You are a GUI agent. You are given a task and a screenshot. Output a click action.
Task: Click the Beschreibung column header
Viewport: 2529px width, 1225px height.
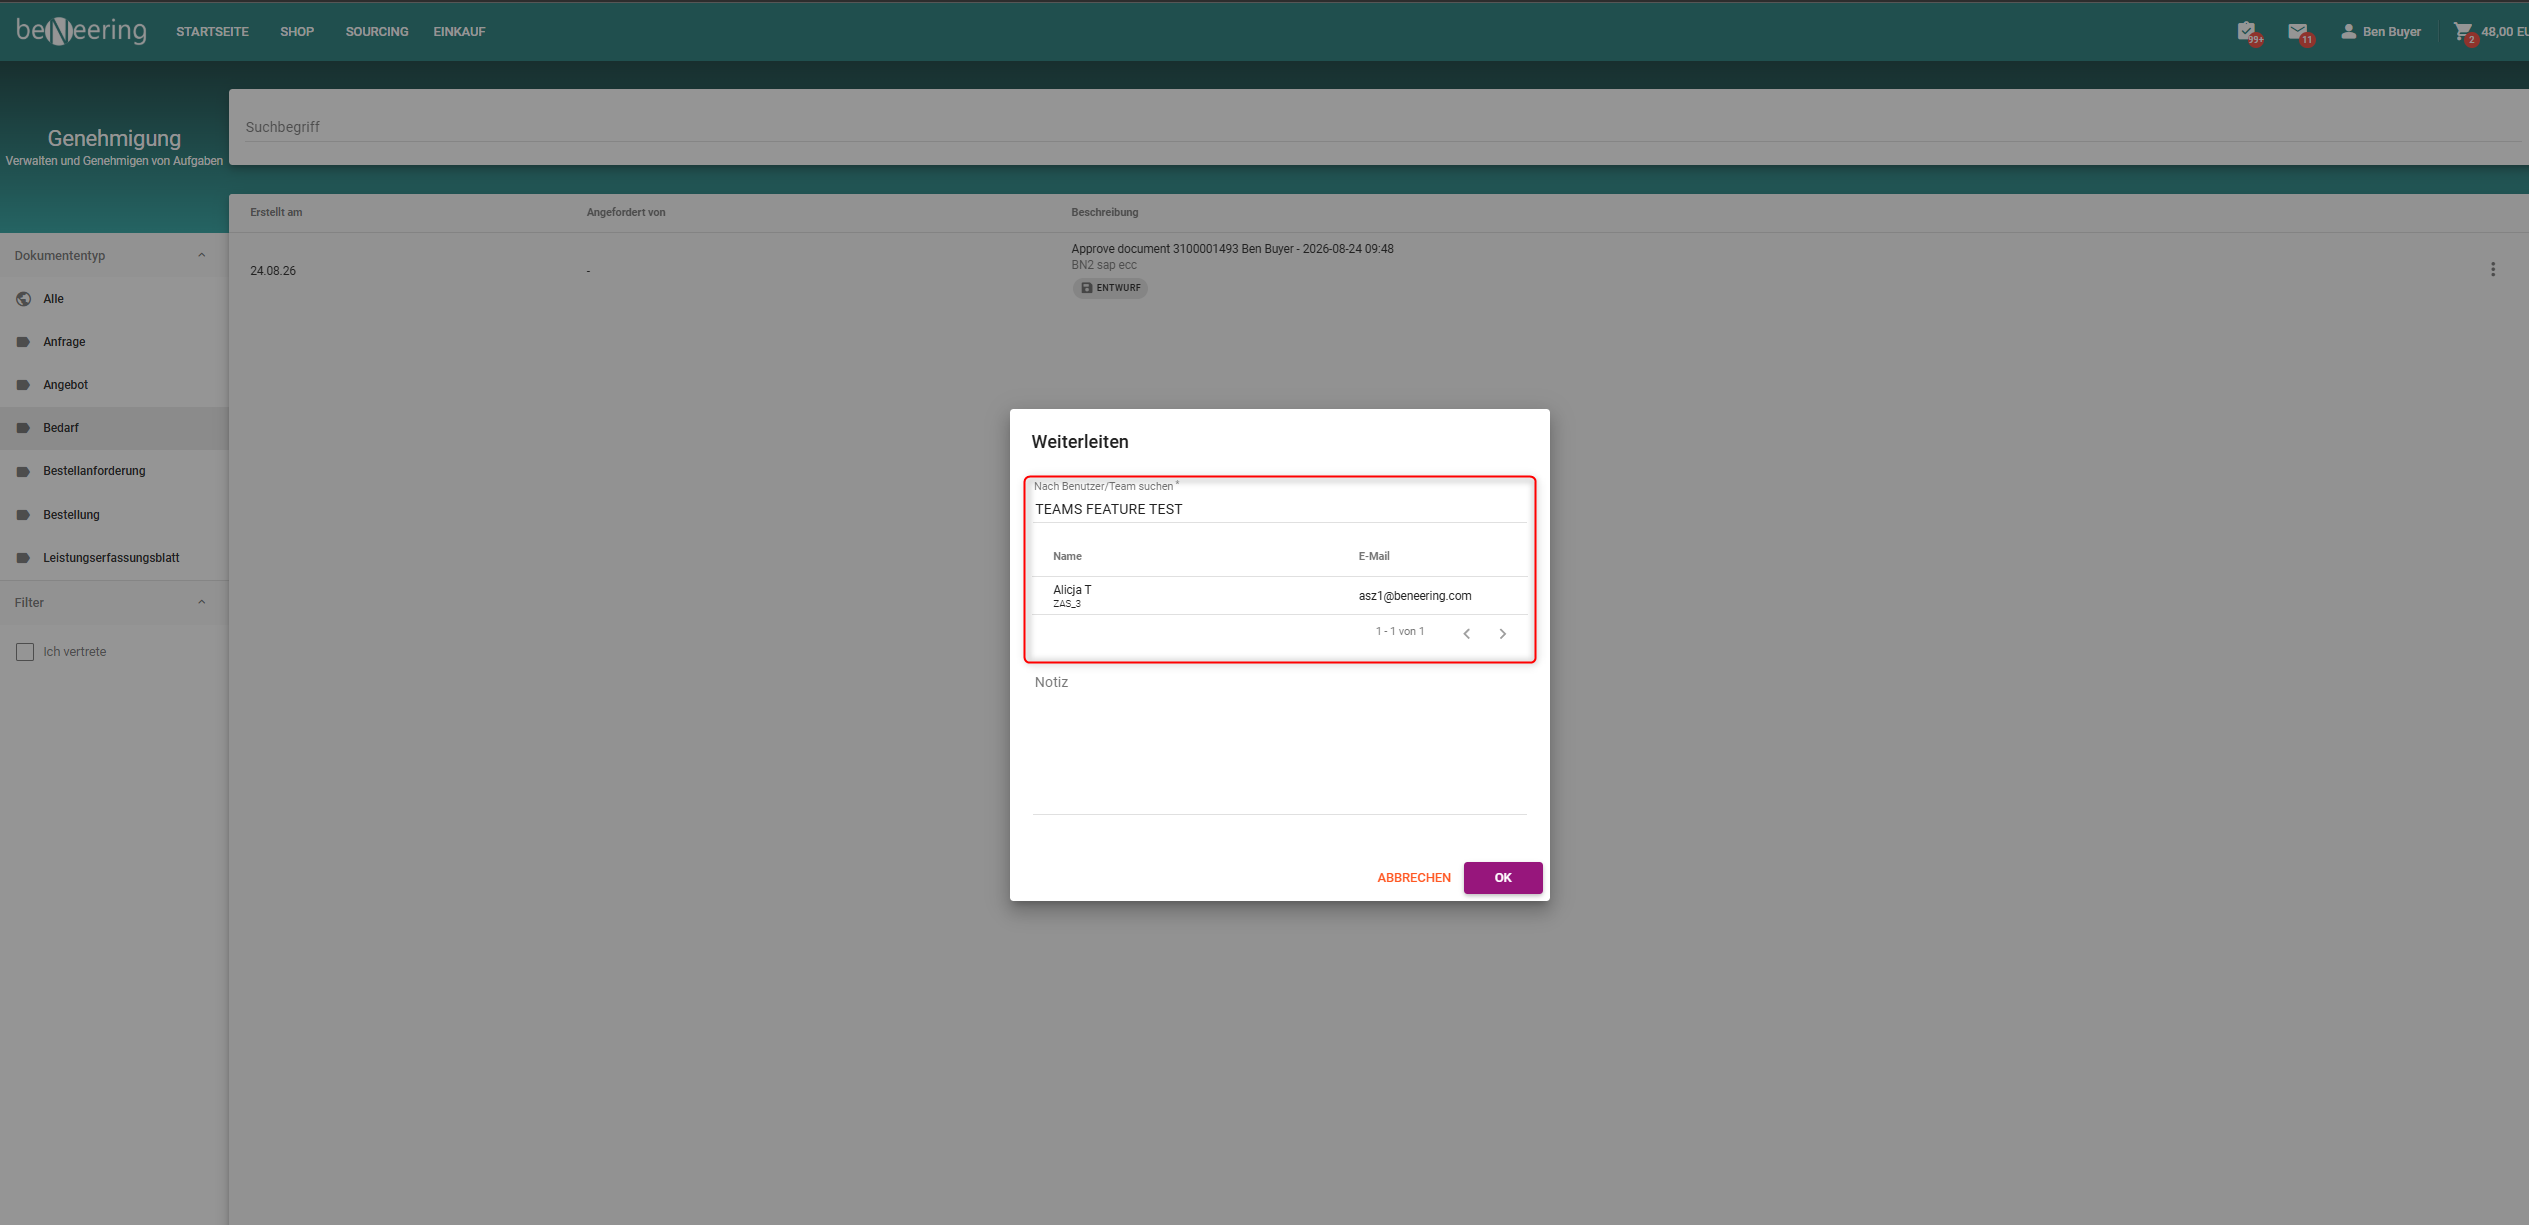pos(1105,212)
